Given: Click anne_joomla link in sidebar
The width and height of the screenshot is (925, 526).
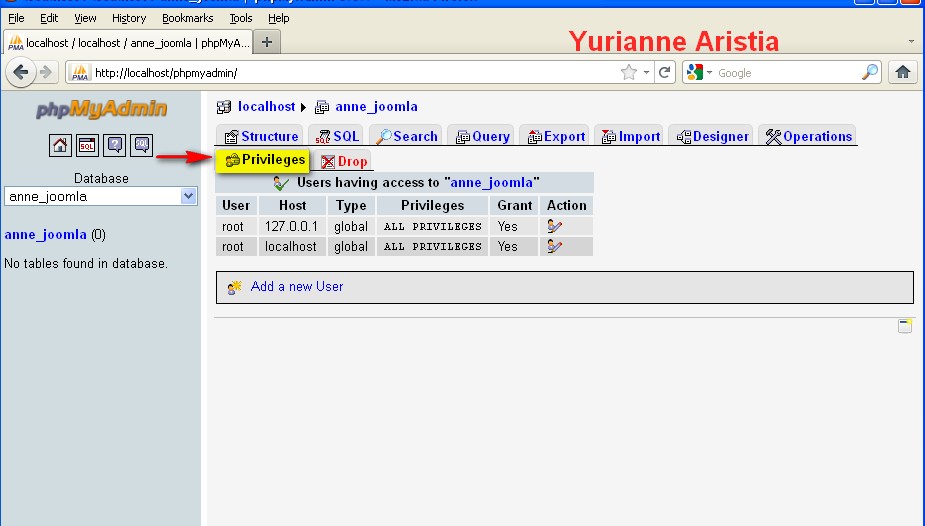Looking at the screenshot, I should coord(45,235).
